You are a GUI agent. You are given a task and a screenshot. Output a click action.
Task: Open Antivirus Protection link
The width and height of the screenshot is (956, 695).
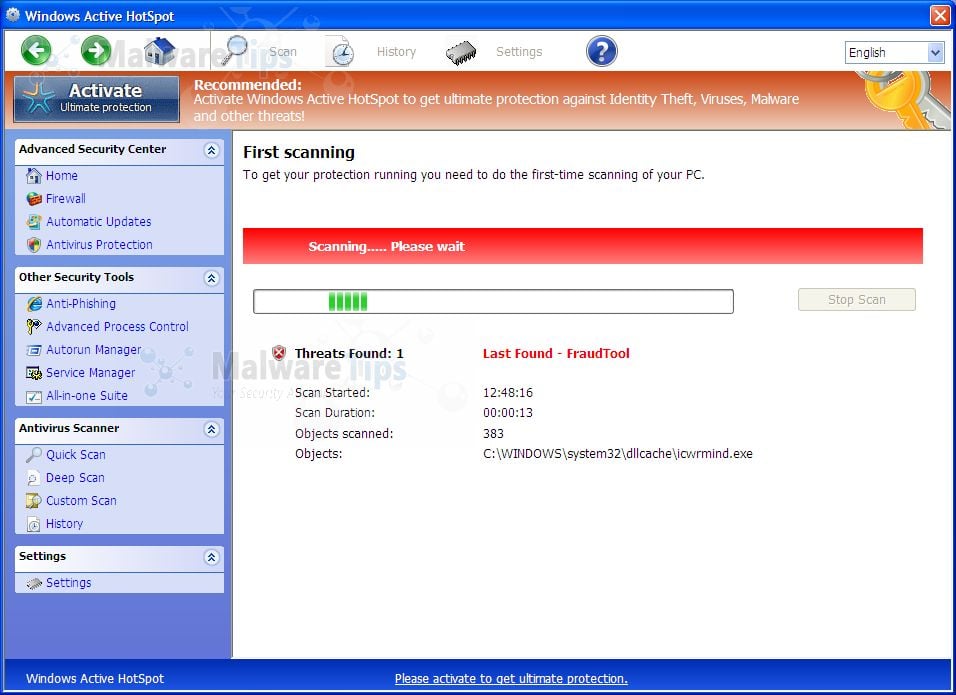tap(99, 245)
